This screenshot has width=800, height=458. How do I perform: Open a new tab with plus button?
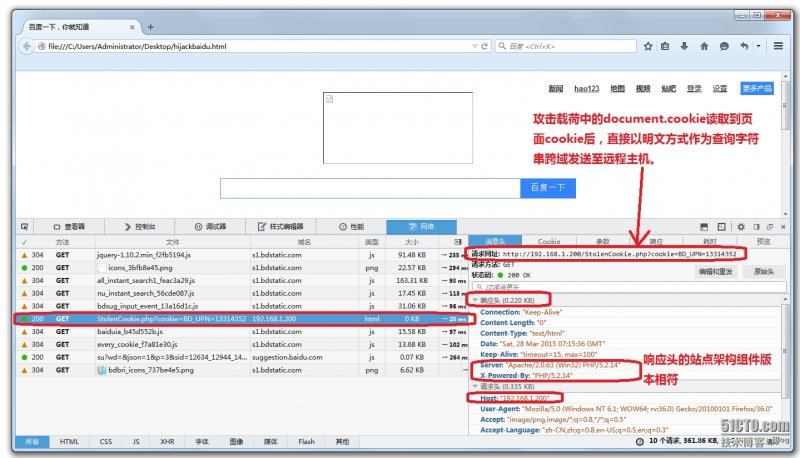(x=151, y=27)
